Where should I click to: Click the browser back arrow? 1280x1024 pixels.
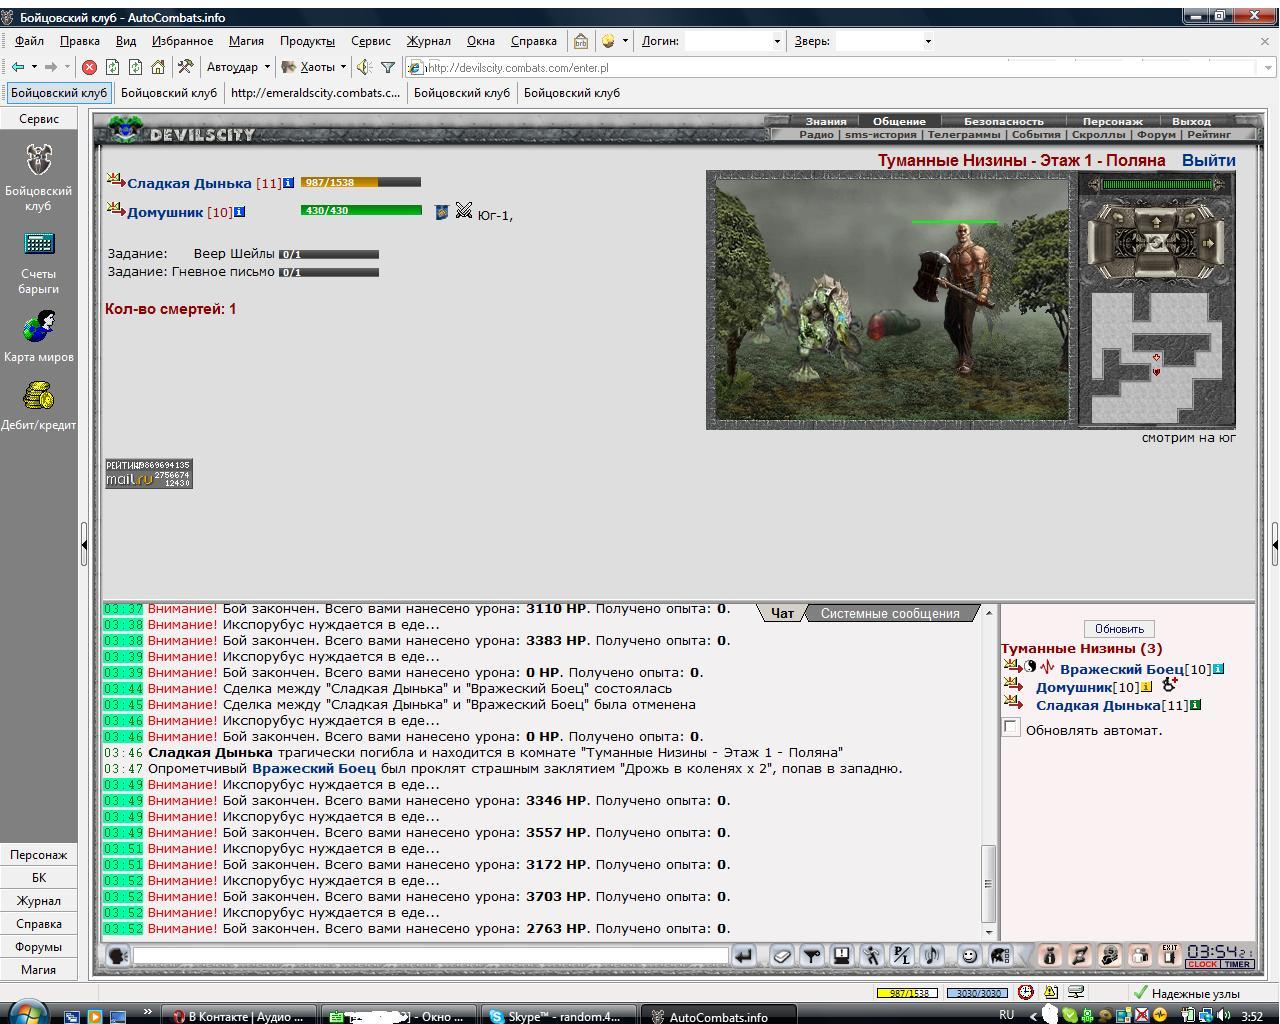pyautogui.click(x=18, y=67)
